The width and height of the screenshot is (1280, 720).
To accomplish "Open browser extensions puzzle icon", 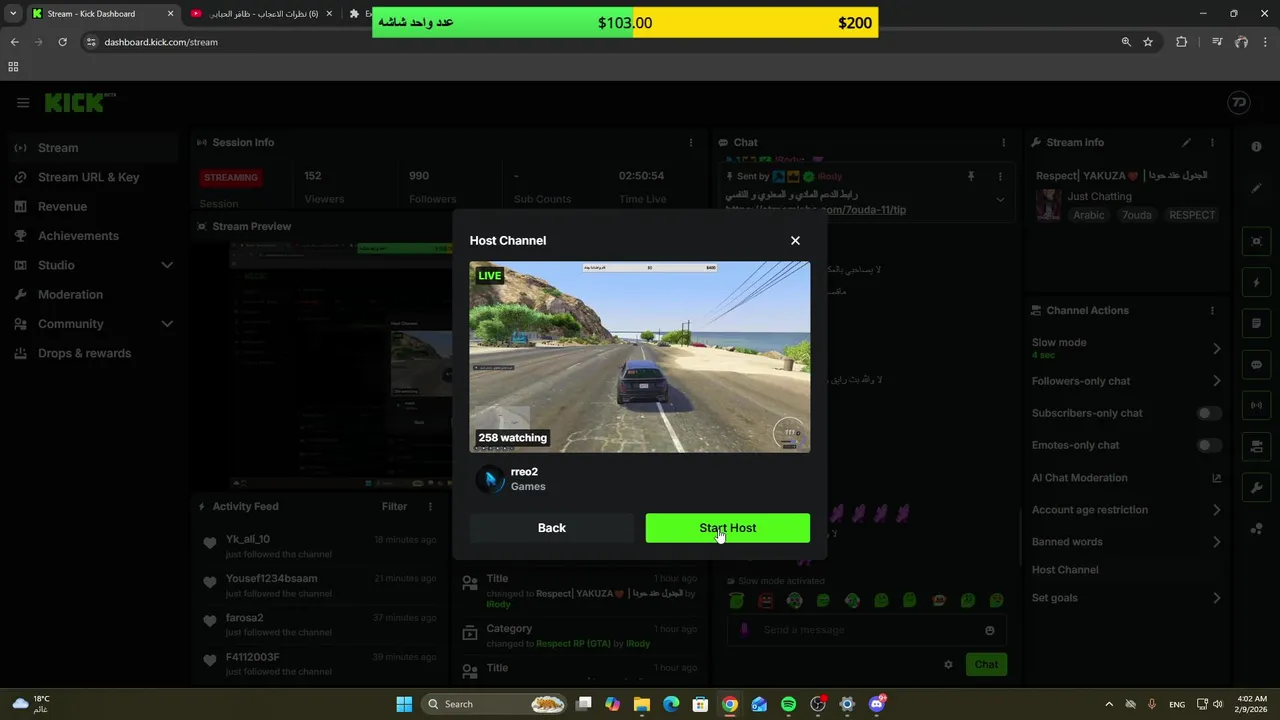I will point(1182,42).
